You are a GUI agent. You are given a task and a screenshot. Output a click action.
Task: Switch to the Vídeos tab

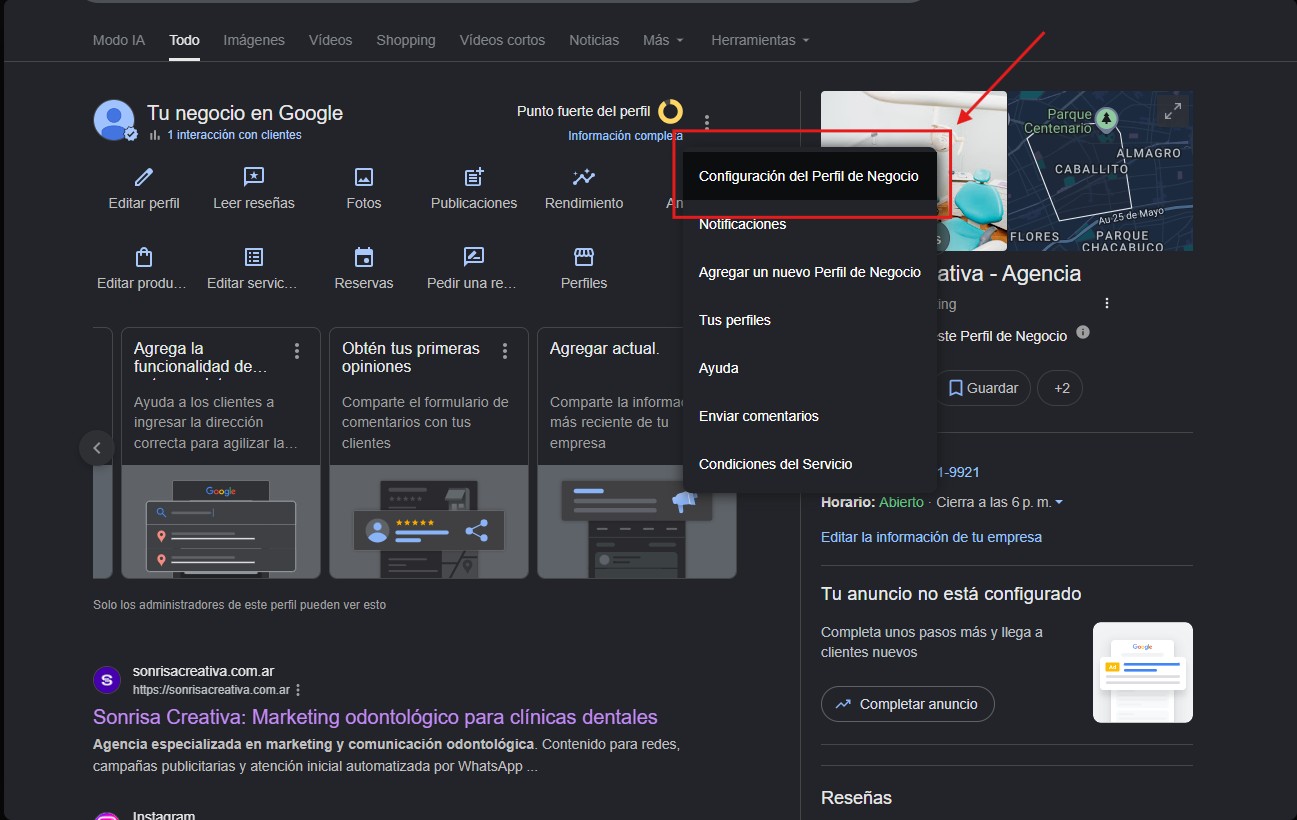tap(330, 40)
